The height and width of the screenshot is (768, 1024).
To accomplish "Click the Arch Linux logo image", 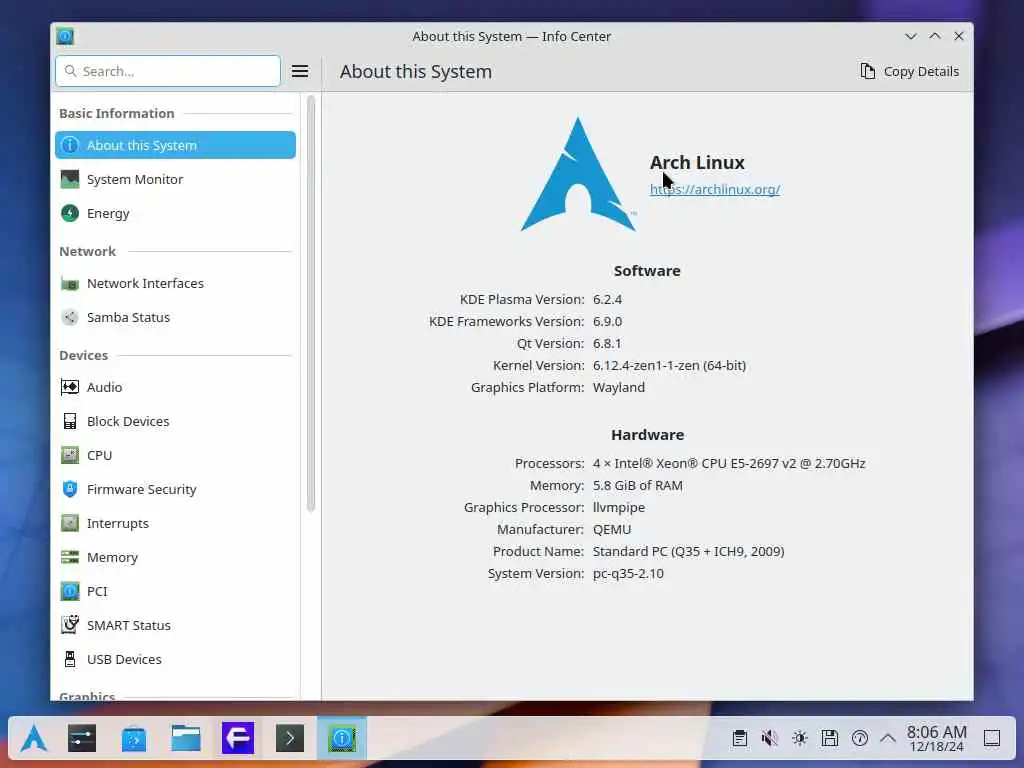I will coord(578,174).
